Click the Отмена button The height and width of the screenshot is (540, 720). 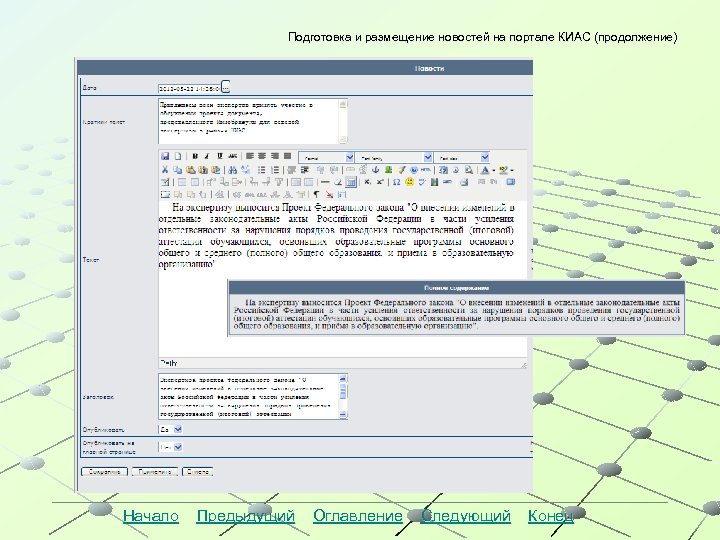pyautogui.click(x=197, y=472)
